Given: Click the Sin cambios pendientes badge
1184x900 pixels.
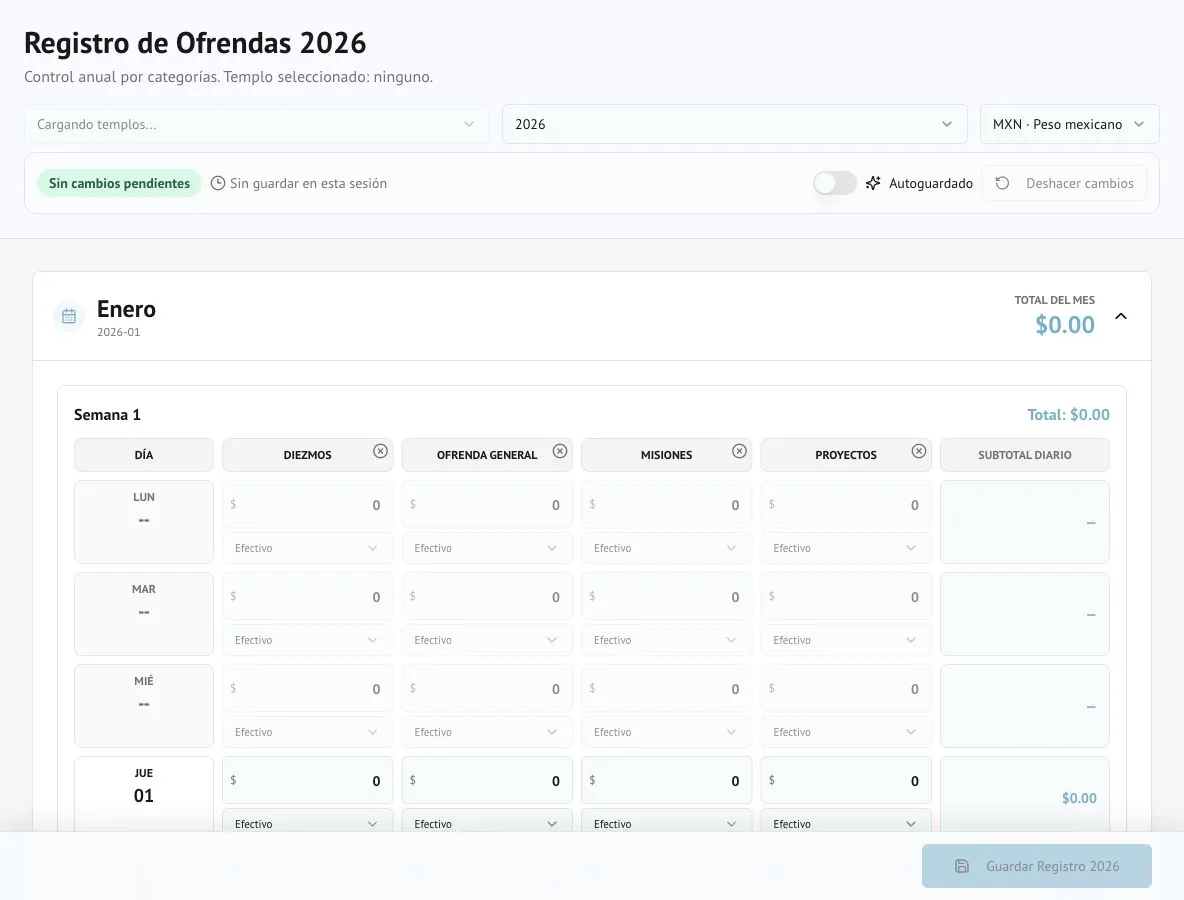Looking at the screenshot, I should 119,183.
